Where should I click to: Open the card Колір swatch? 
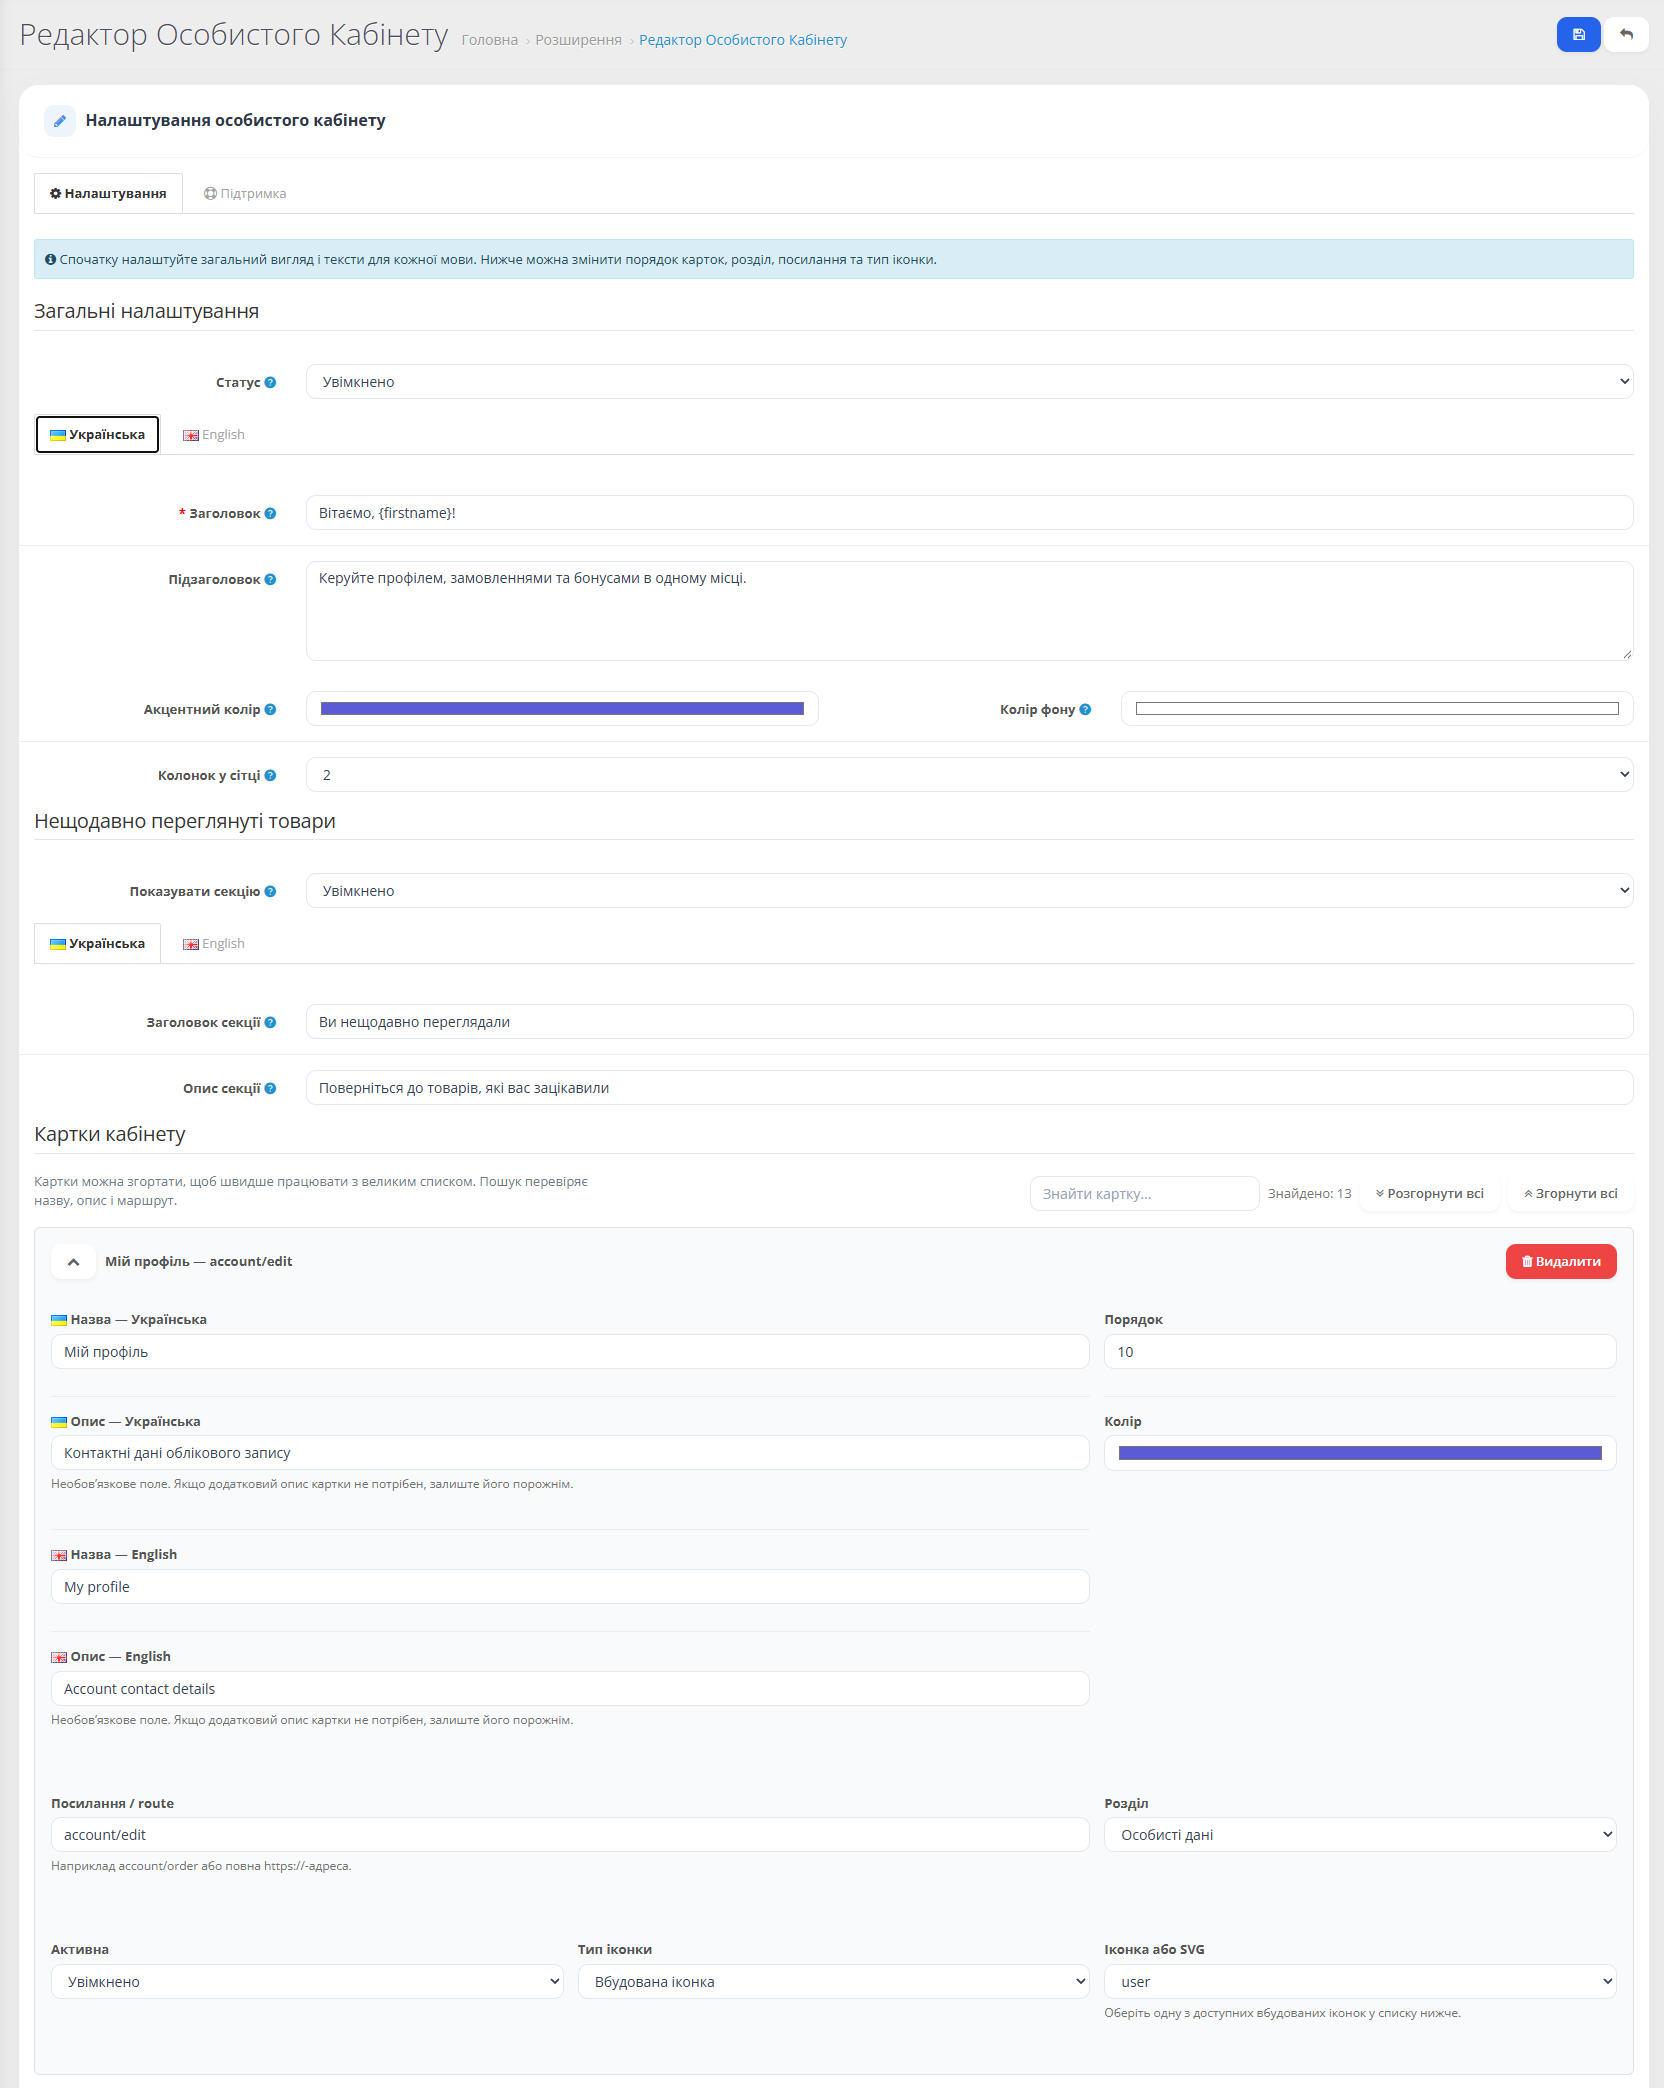point(1360,1453)
